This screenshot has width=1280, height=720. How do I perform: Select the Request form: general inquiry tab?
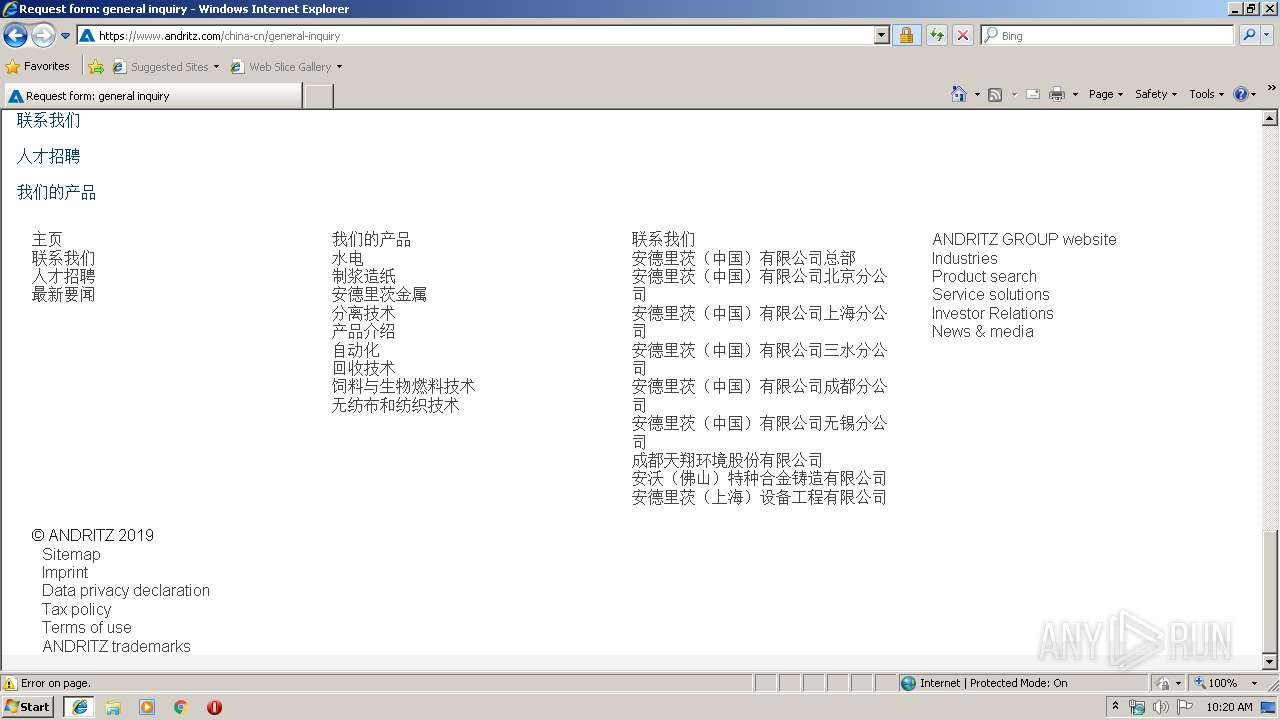(x=152, y=96)
